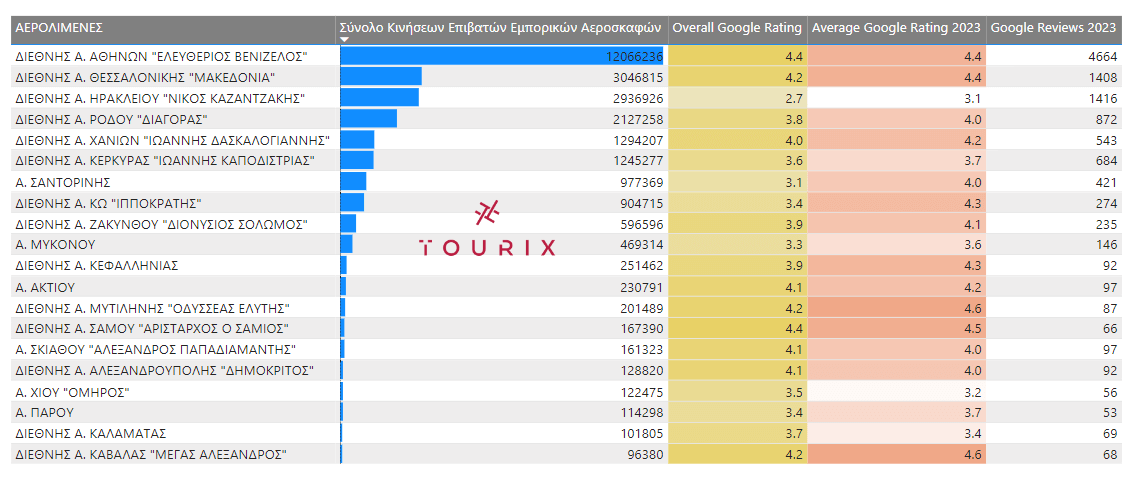The height and width of the screenshot is (486, 1137).
Task: Click the blue data bar for Thessaloniki "ΜΑΚΕΔΟΝΙΑ"
Action: click(x=381, y=77)
